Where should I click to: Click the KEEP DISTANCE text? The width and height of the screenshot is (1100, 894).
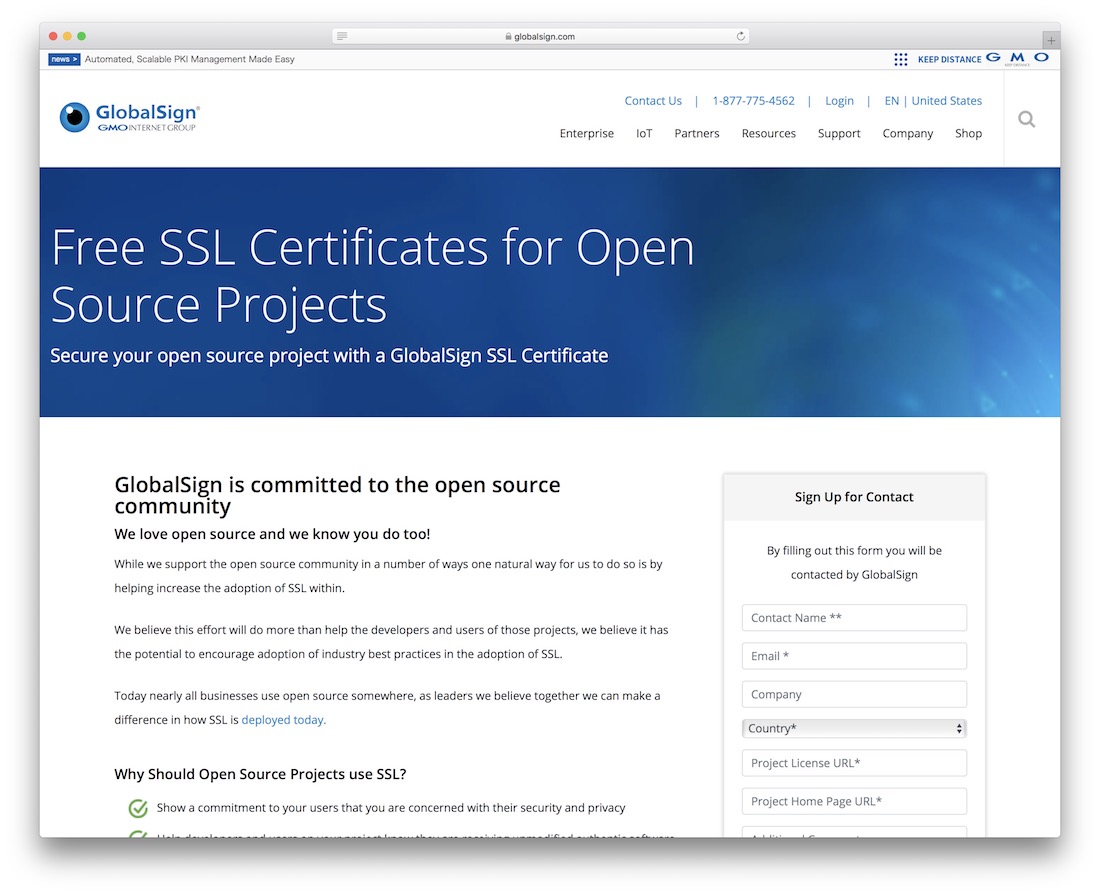pos(949,60)
